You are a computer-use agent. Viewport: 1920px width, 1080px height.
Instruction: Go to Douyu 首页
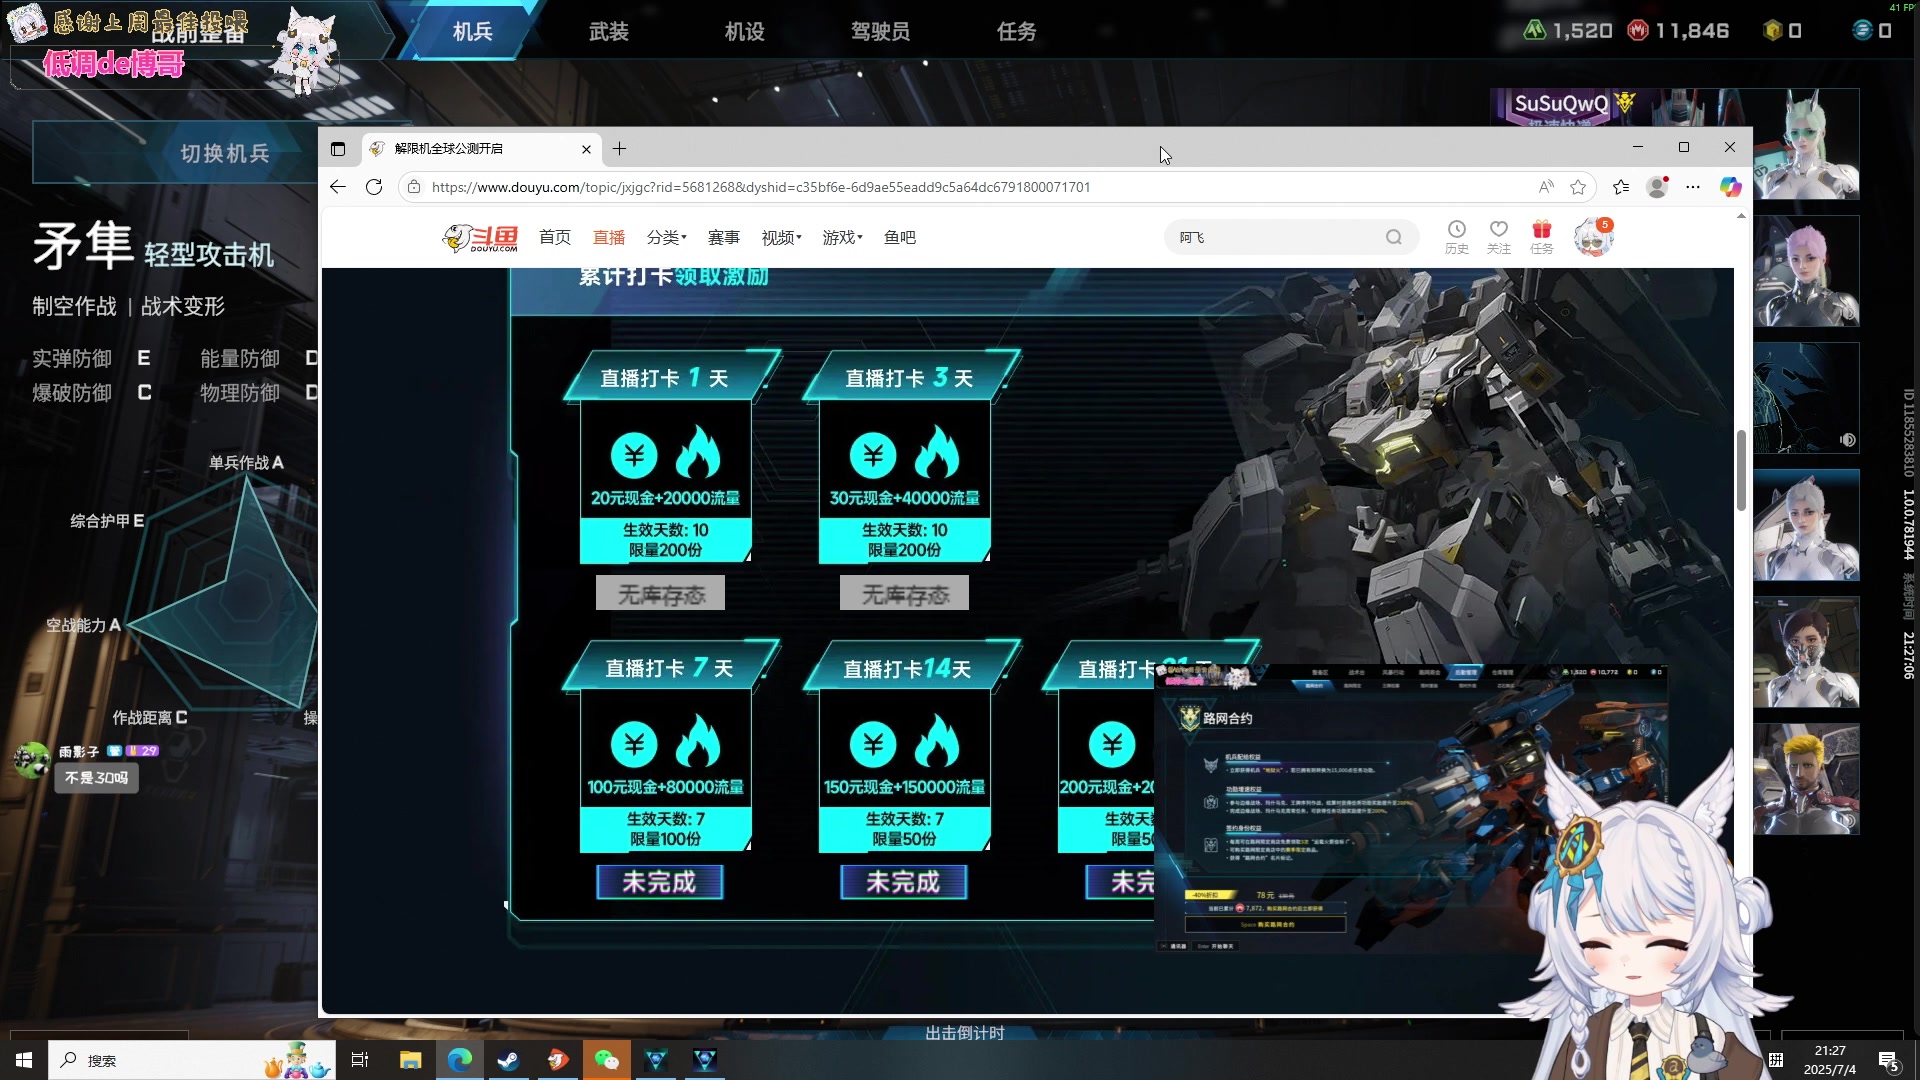(x=555, y=237)
